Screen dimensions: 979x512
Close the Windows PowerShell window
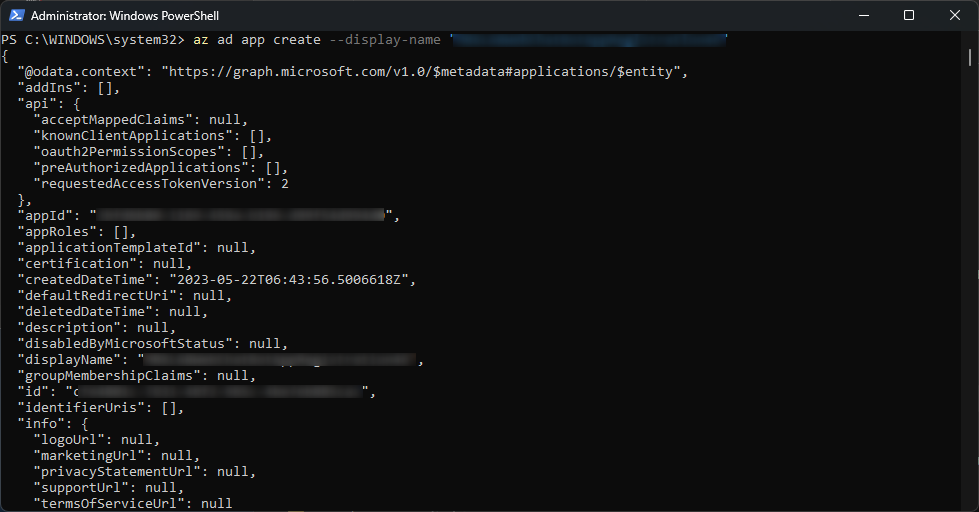(x=955, y=16)
